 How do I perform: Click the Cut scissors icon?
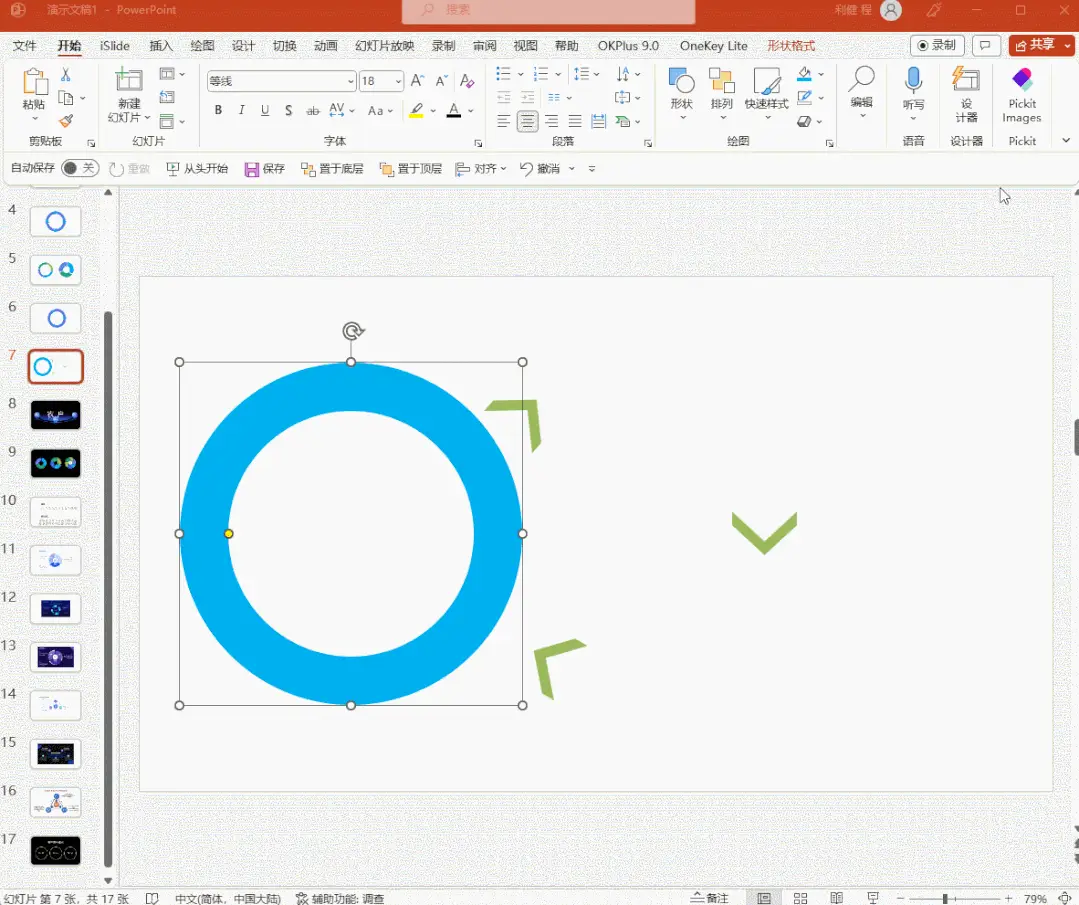(x=66, y=75)
